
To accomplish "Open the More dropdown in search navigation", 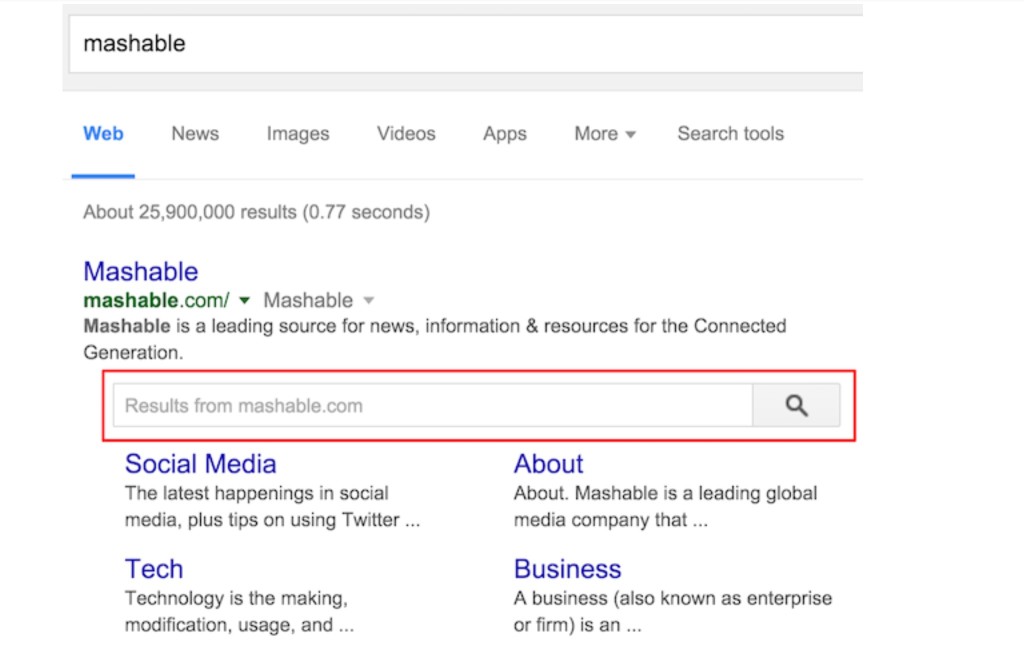I will click(604, 134).
